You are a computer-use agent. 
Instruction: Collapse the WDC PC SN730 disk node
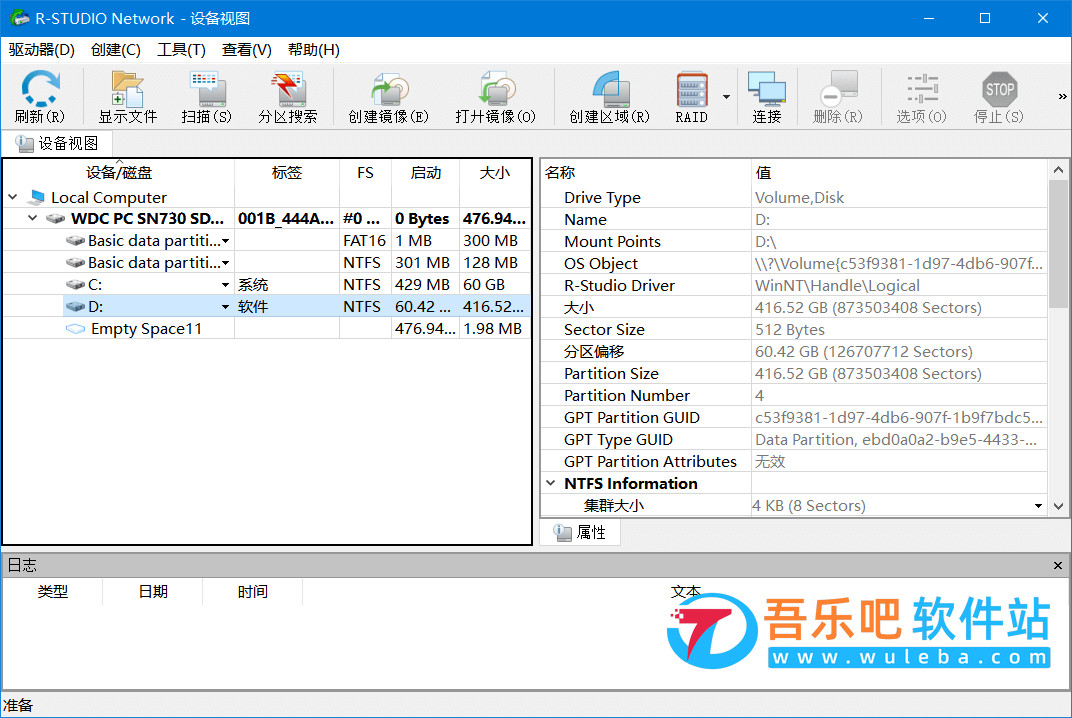pyautogui.click(x=32, y=219)
